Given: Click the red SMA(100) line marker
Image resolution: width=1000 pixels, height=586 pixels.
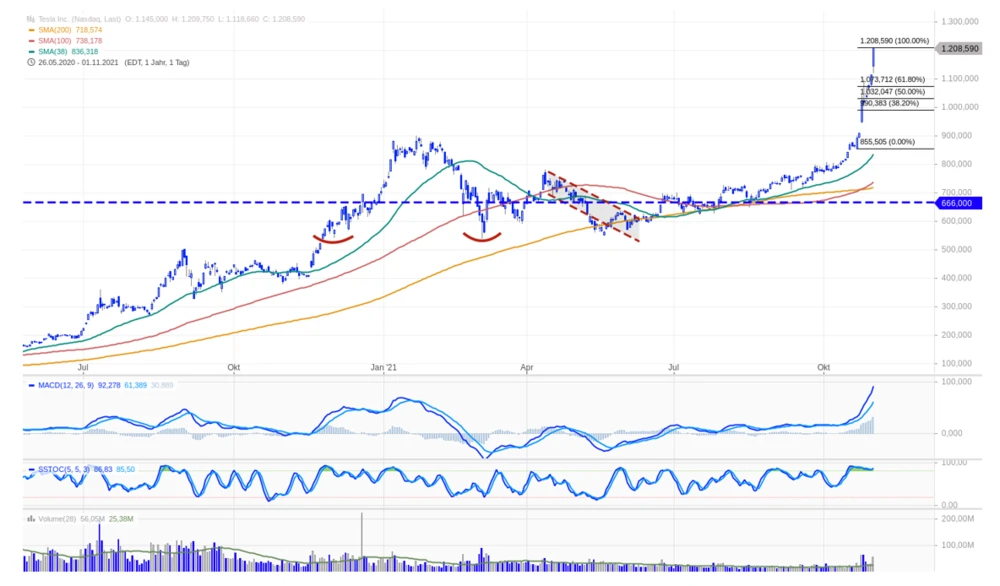Looking at the screenshot, I should pos(30,41).
